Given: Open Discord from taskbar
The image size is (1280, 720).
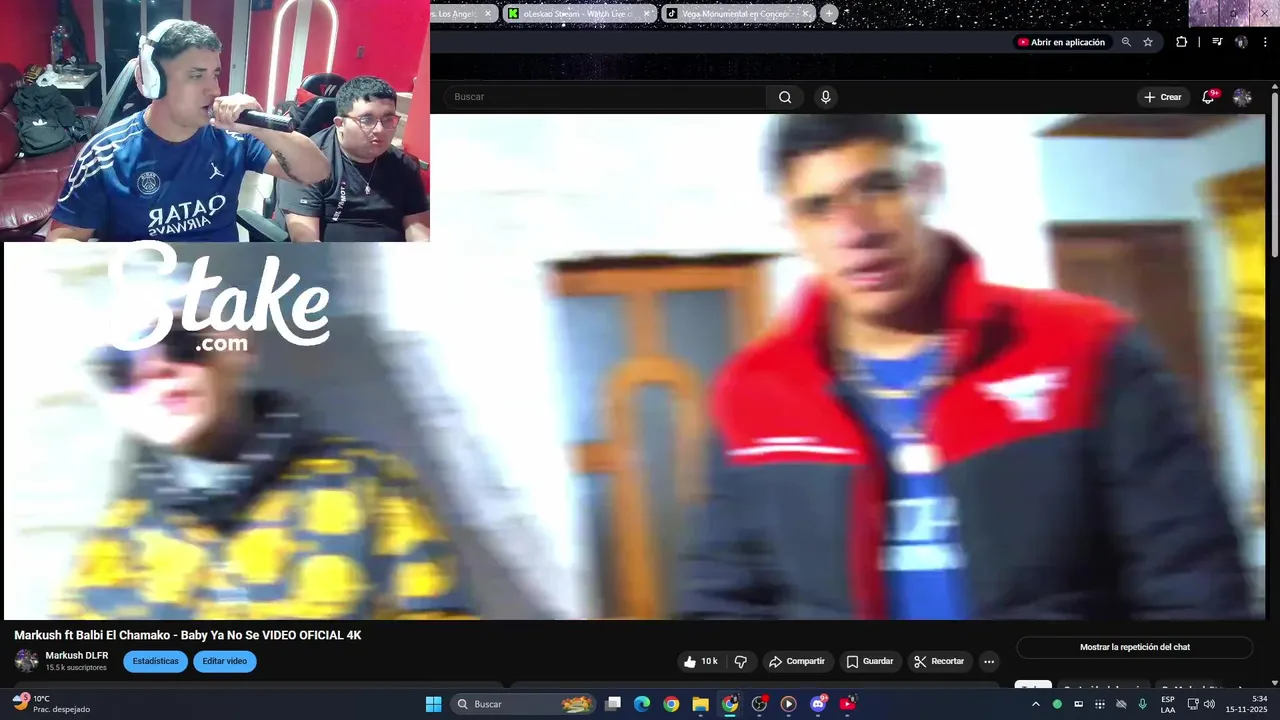Looking at the screenshot, I should pyautogui.click(x=818, y=704).
